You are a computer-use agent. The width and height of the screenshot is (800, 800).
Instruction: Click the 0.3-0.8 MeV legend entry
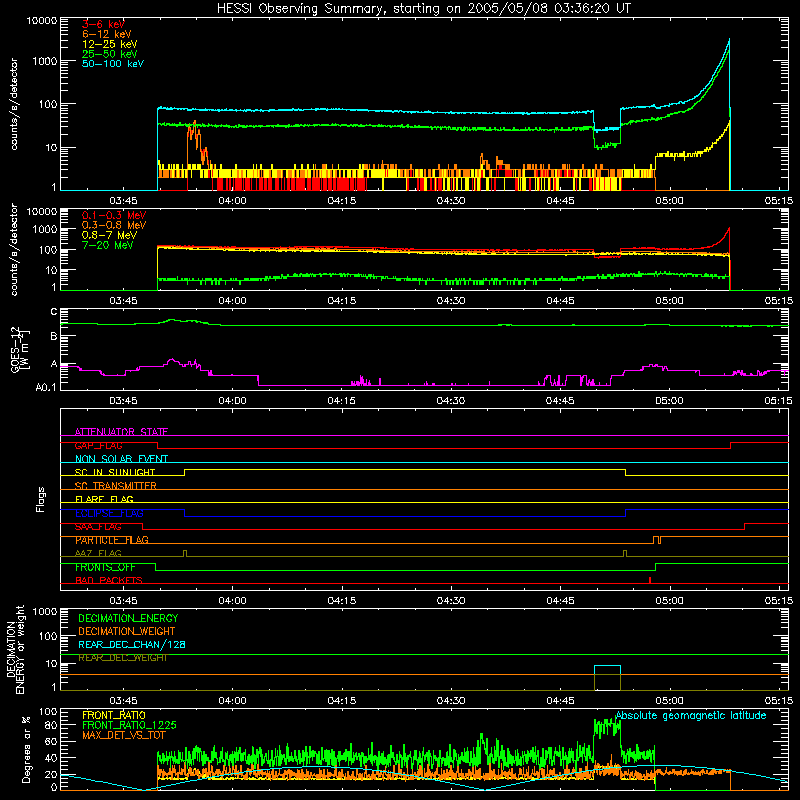114,225
